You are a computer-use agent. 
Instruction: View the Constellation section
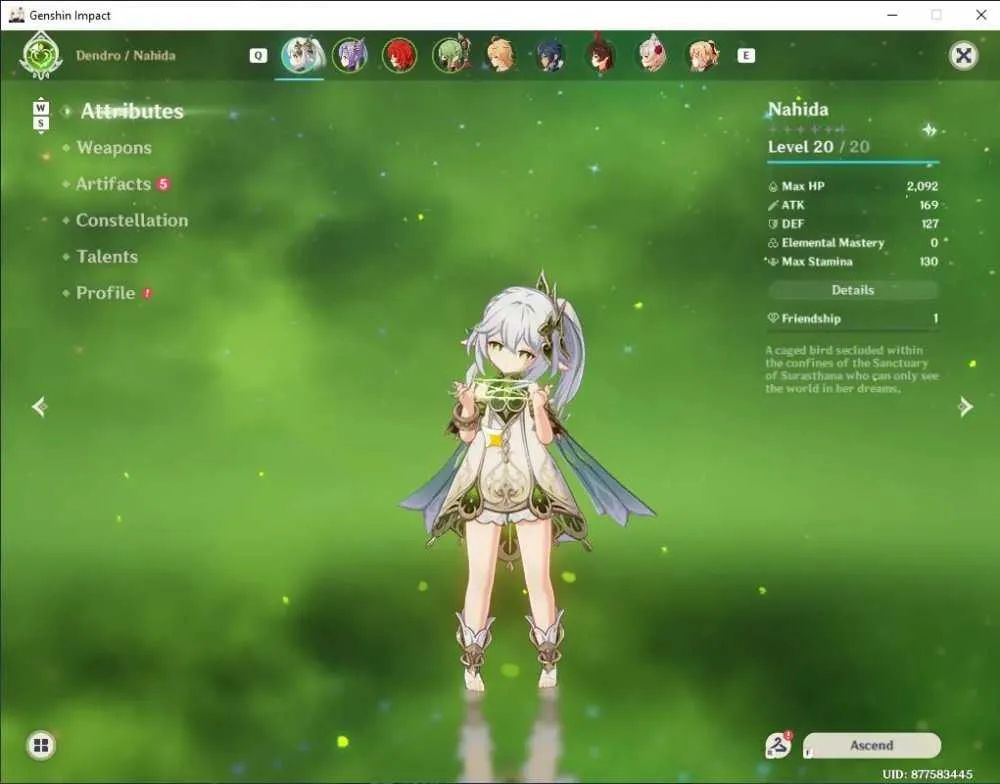[132, 221]
